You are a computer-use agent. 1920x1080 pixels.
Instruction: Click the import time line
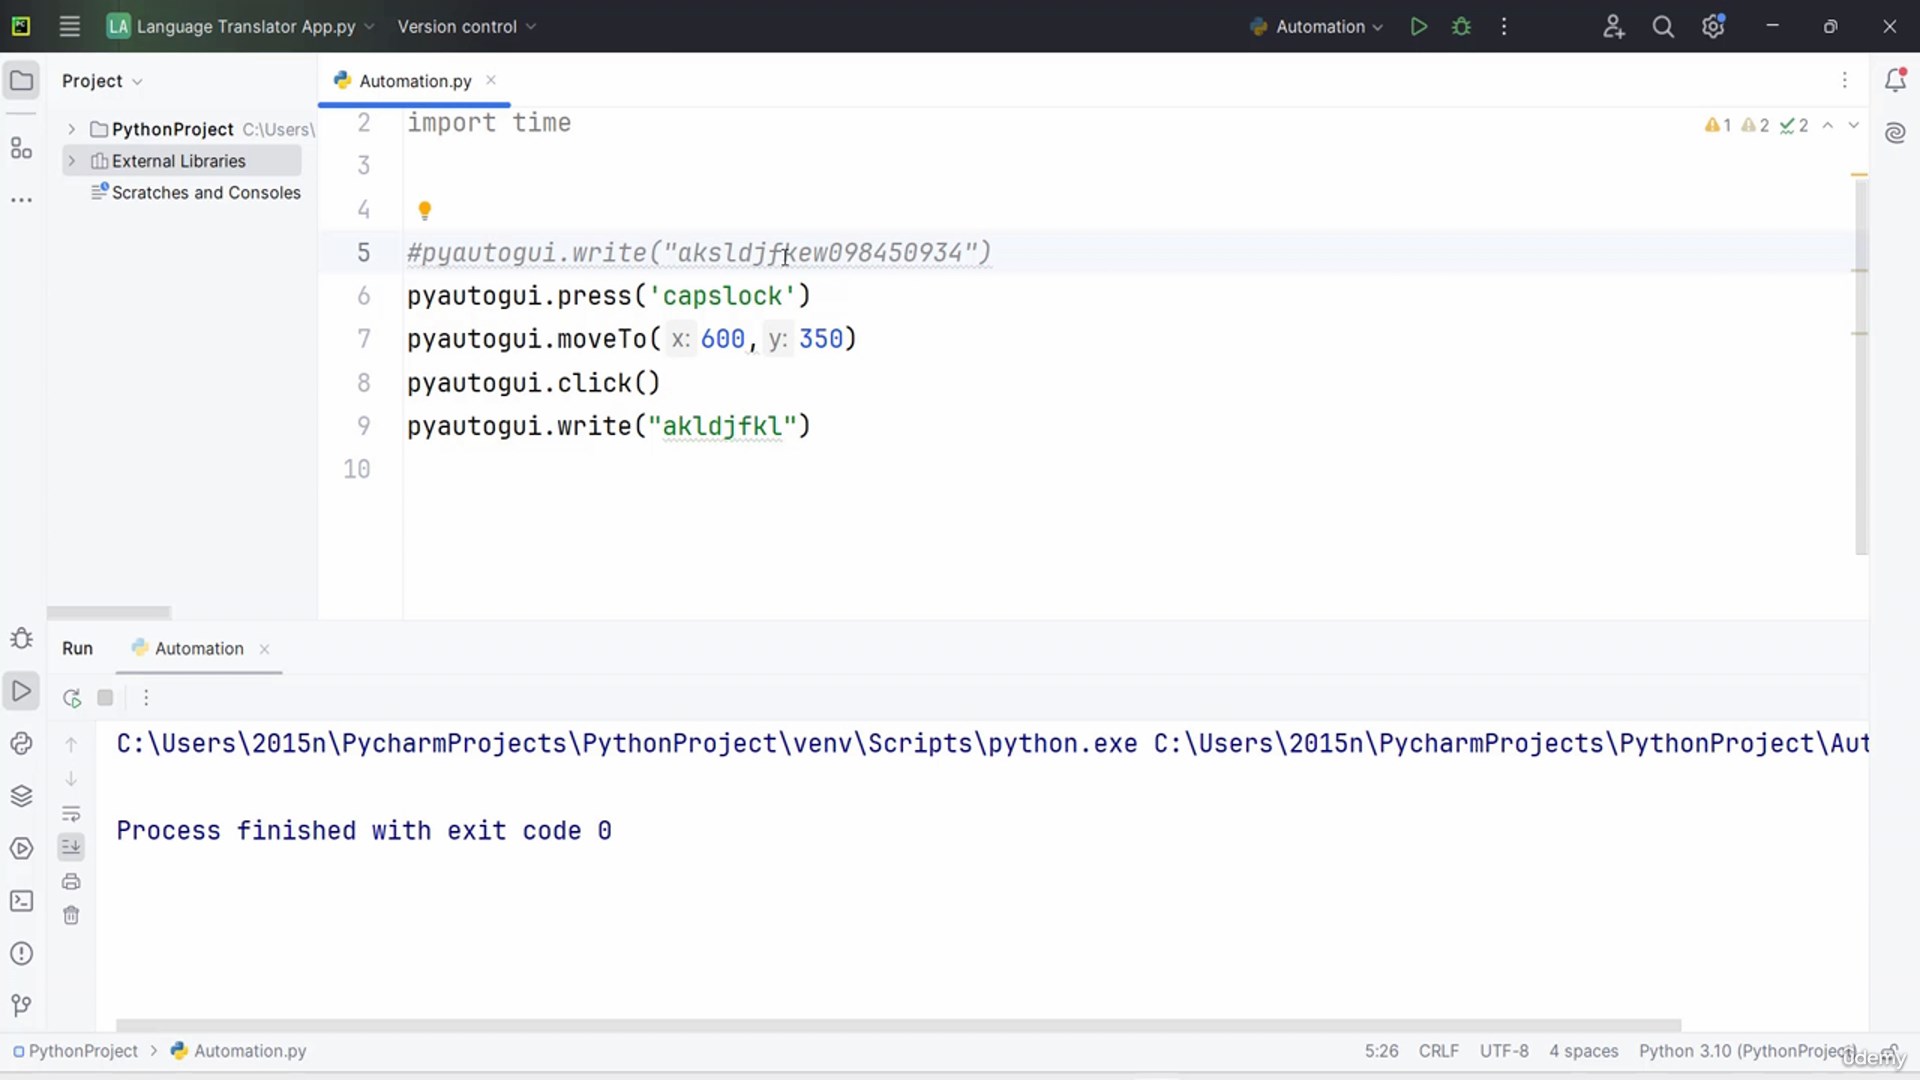(489, 123)
